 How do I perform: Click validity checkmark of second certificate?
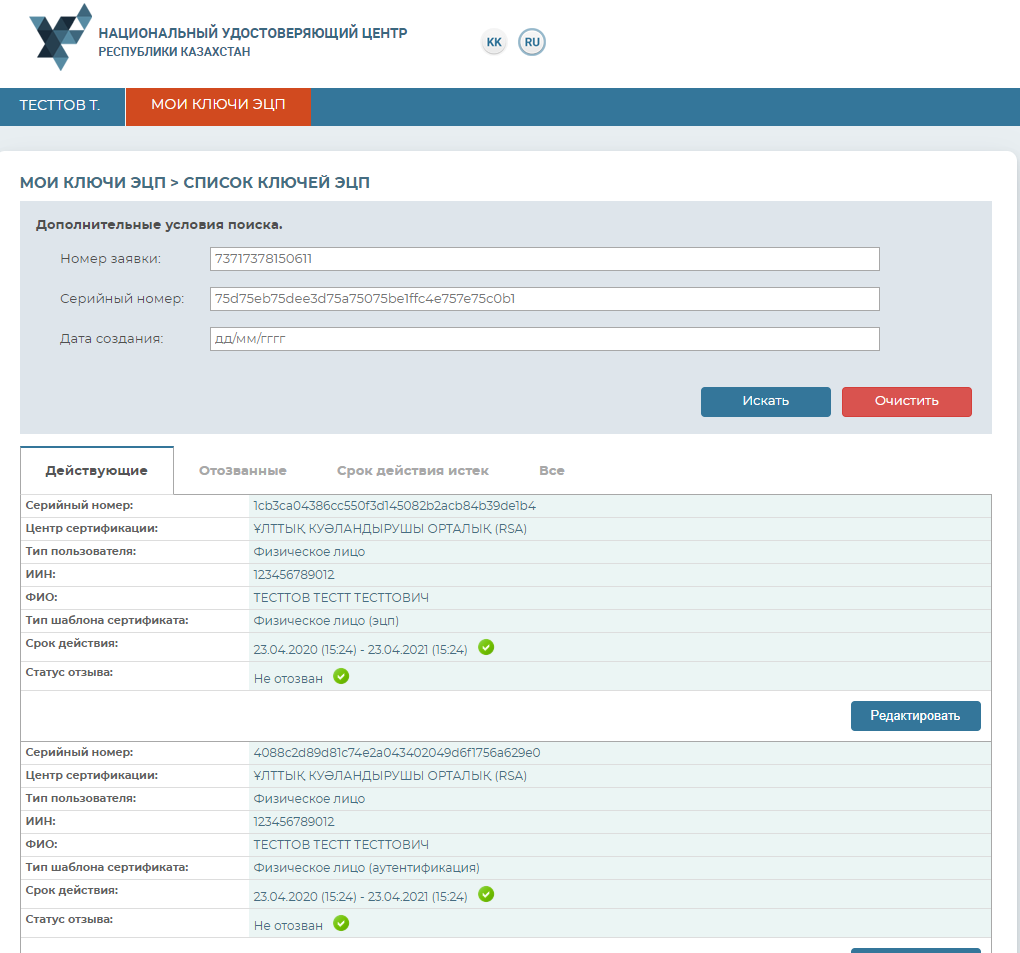[486, 895]
